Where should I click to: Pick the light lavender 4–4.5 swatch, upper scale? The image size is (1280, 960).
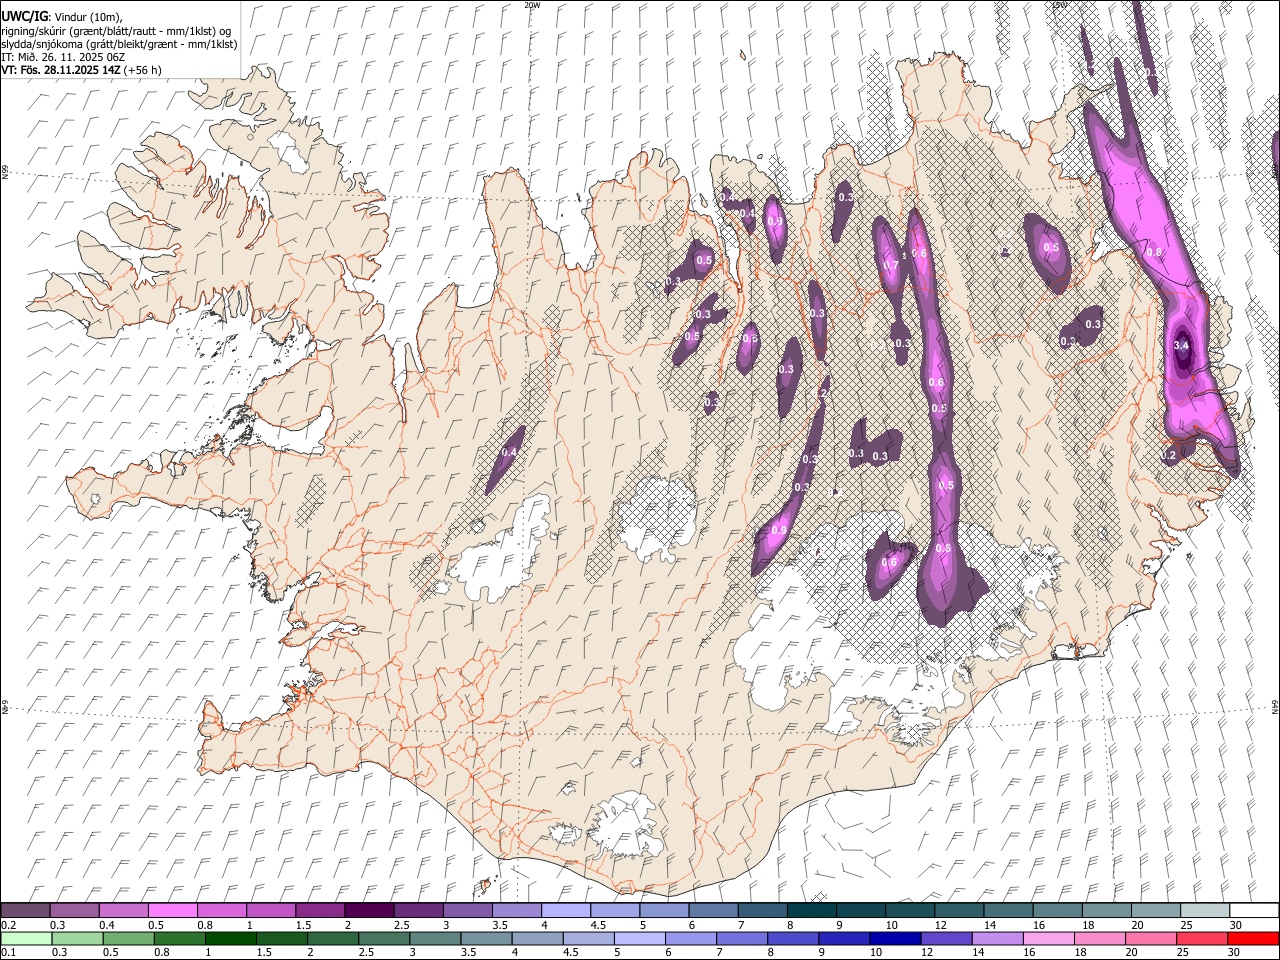pos(565,910)
